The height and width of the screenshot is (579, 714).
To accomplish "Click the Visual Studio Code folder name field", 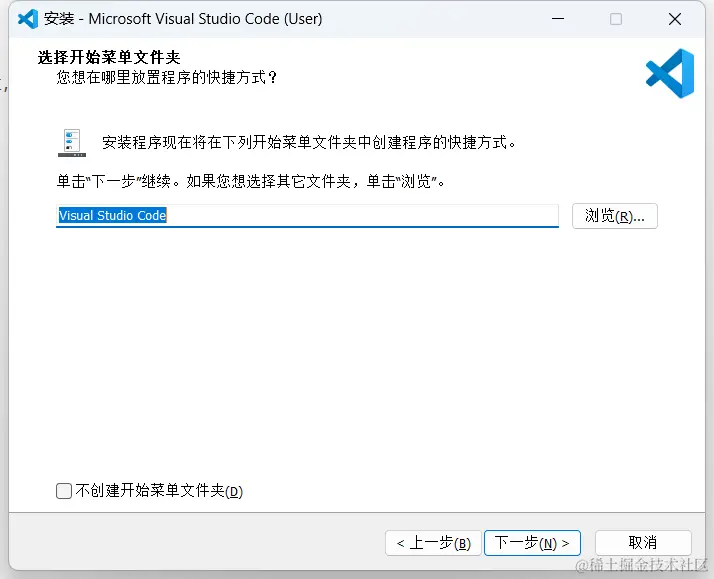I will [307, 215].
